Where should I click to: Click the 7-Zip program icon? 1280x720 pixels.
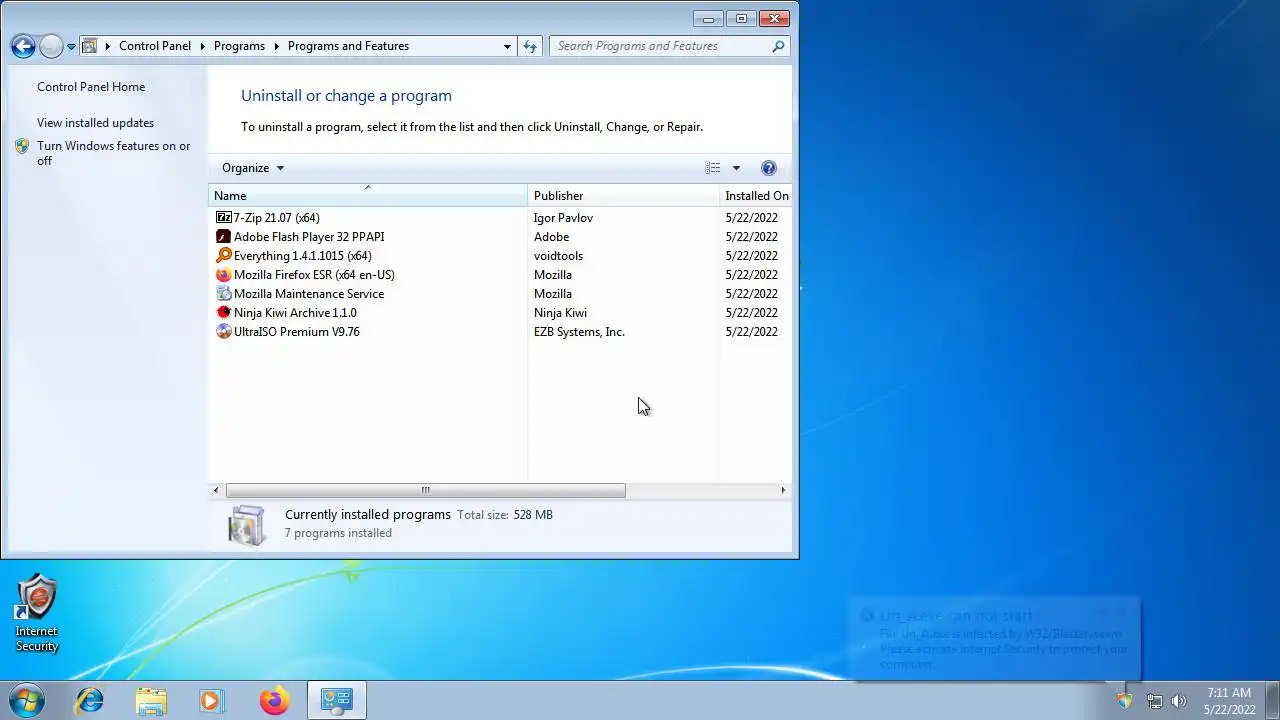(x=224, y=217)
